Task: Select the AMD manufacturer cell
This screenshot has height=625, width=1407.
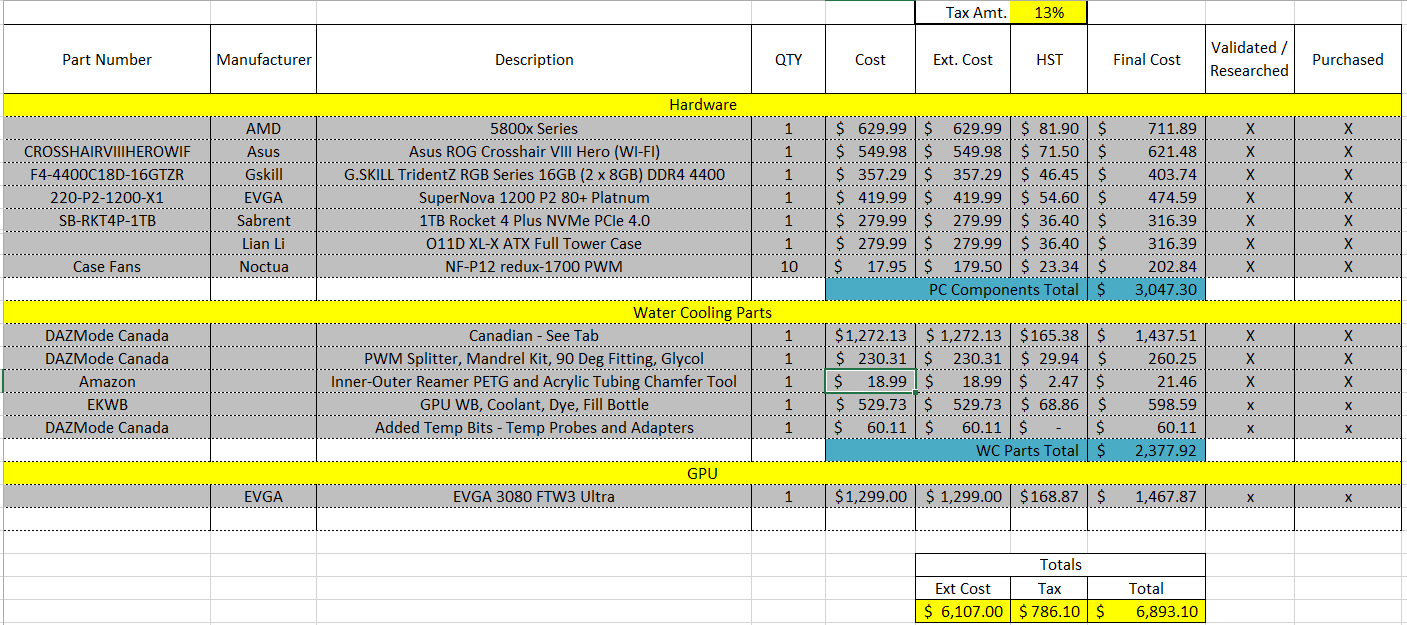Action: [x=264, y=129]
